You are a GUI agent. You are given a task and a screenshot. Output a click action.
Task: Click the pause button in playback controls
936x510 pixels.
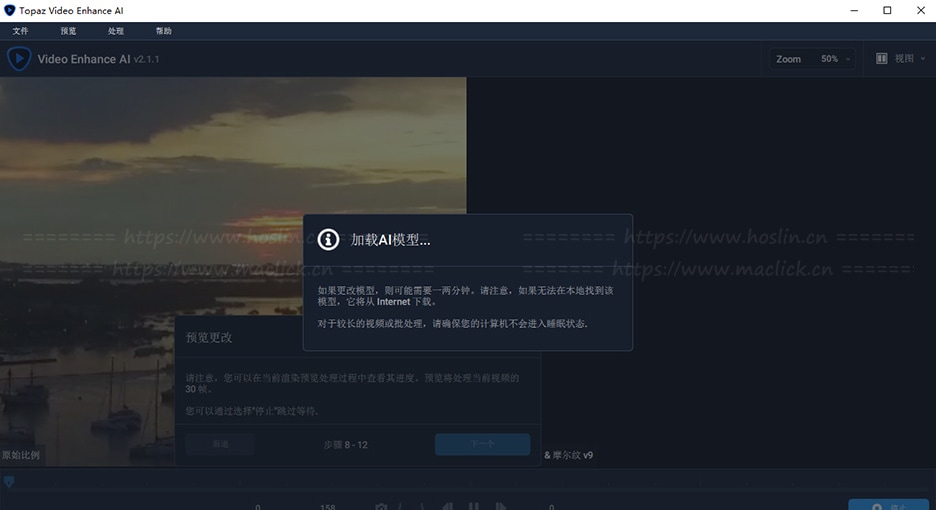pyautogui.click(x=473, y=507)
